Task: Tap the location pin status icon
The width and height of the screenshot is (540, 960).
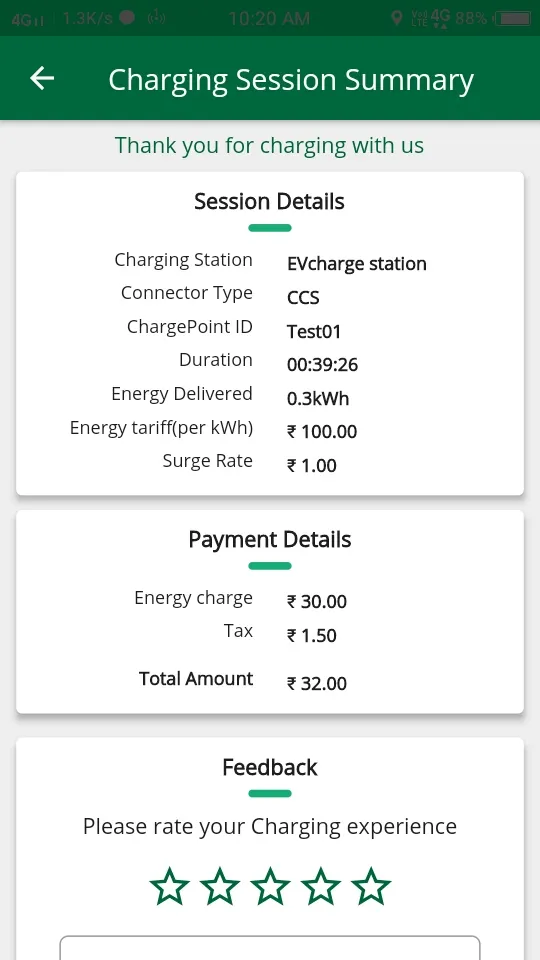Action: (x=397, y=18)
